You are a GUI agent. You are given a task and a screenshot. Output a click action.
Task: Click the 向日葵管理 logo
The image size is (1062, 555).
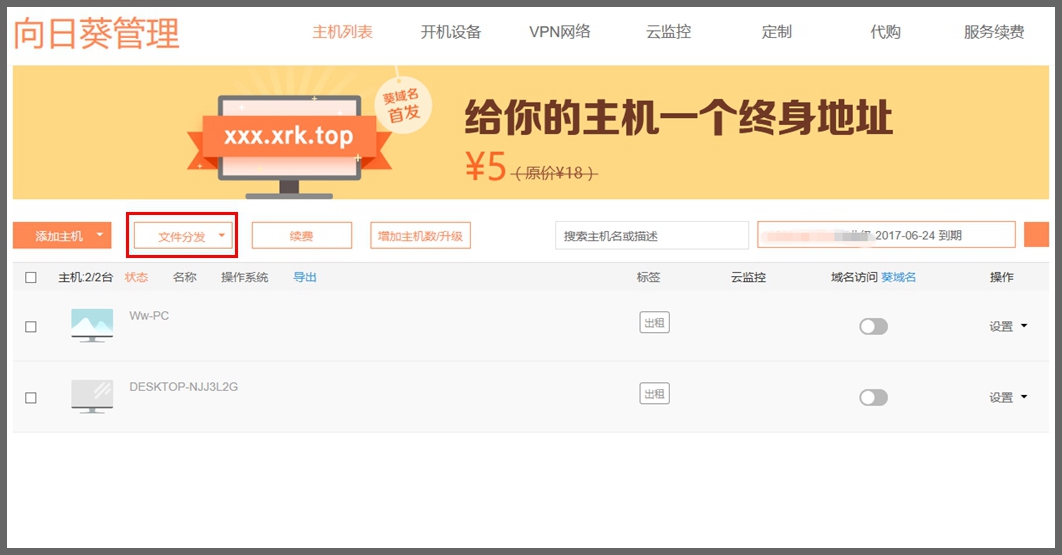tap(96, 33)
